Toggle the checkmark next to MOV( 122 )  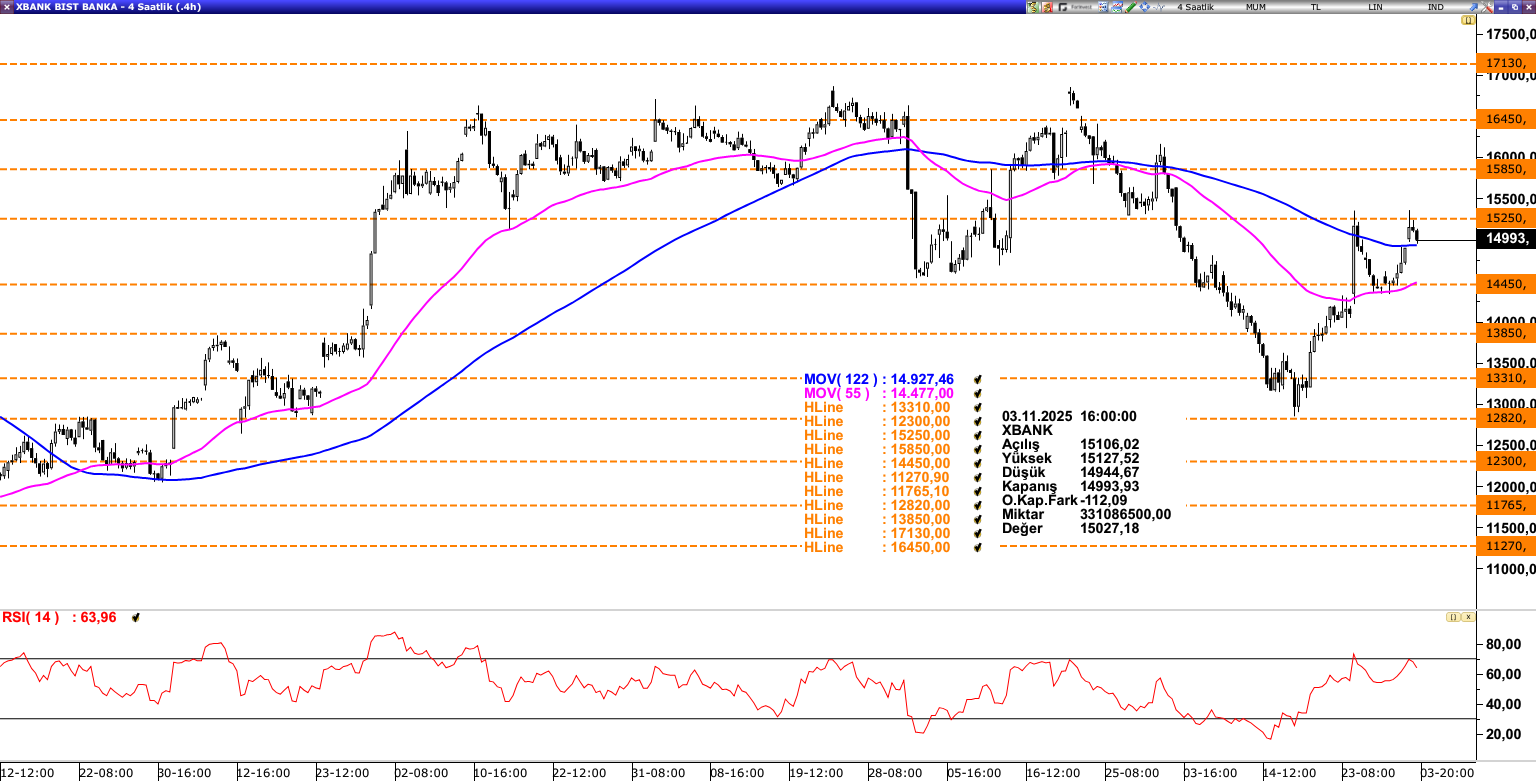pos(977,379)
